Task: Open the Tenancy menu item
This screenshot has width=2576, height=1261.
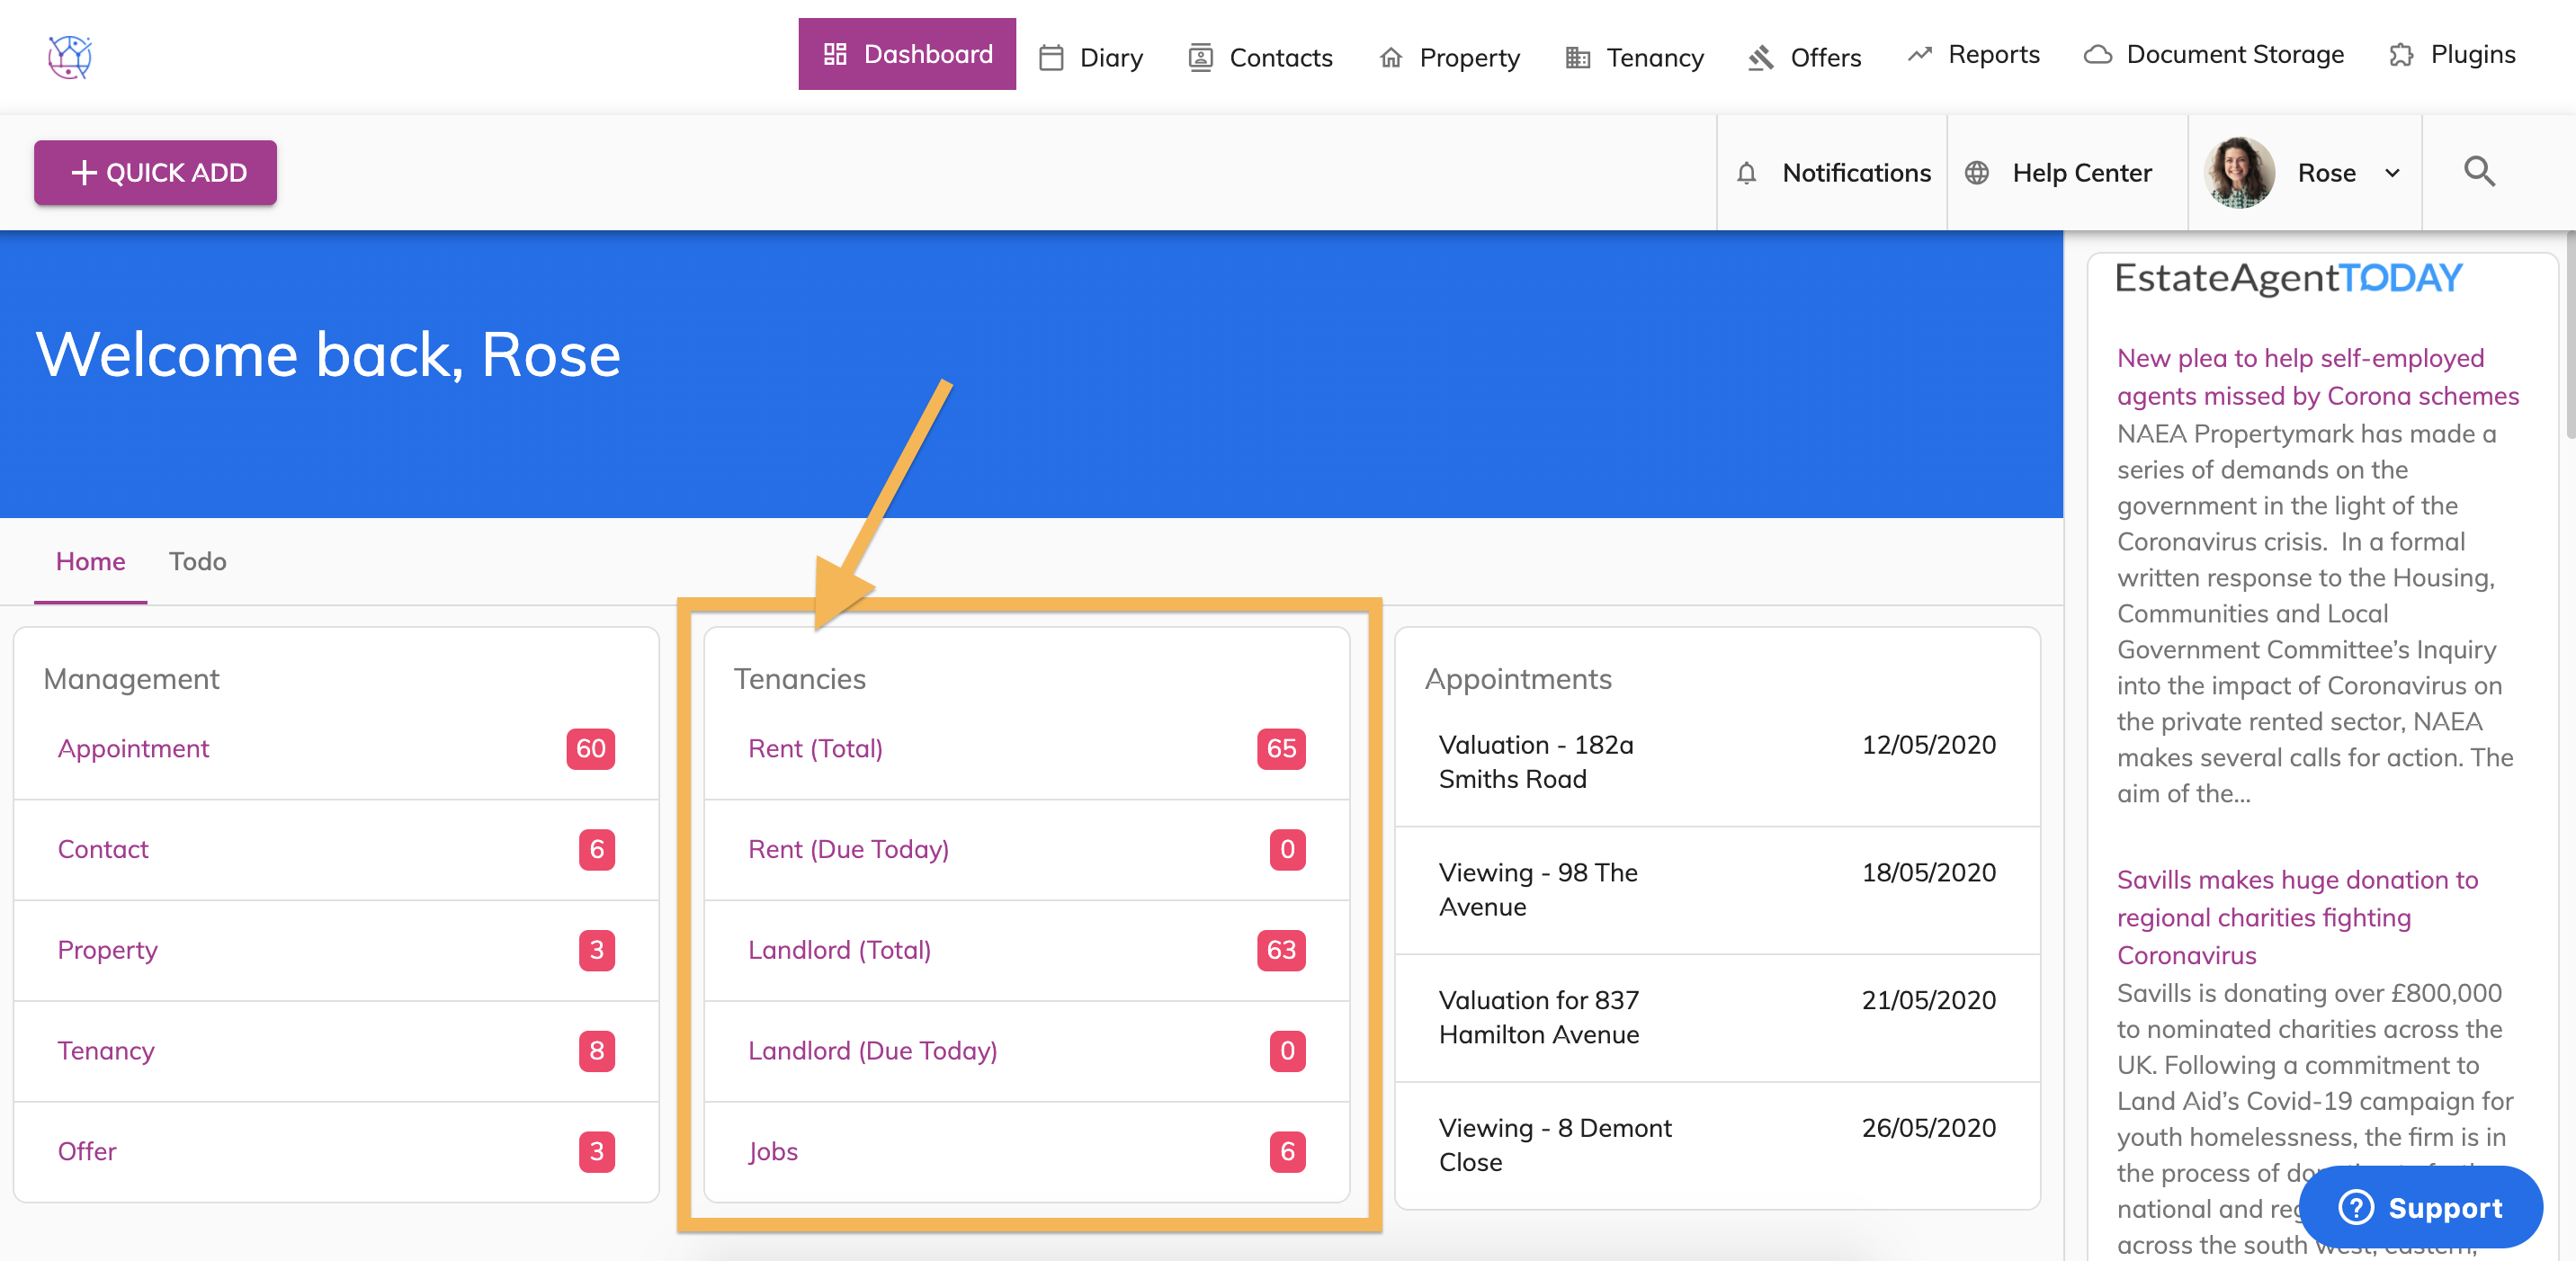Action: point(1654,57)
